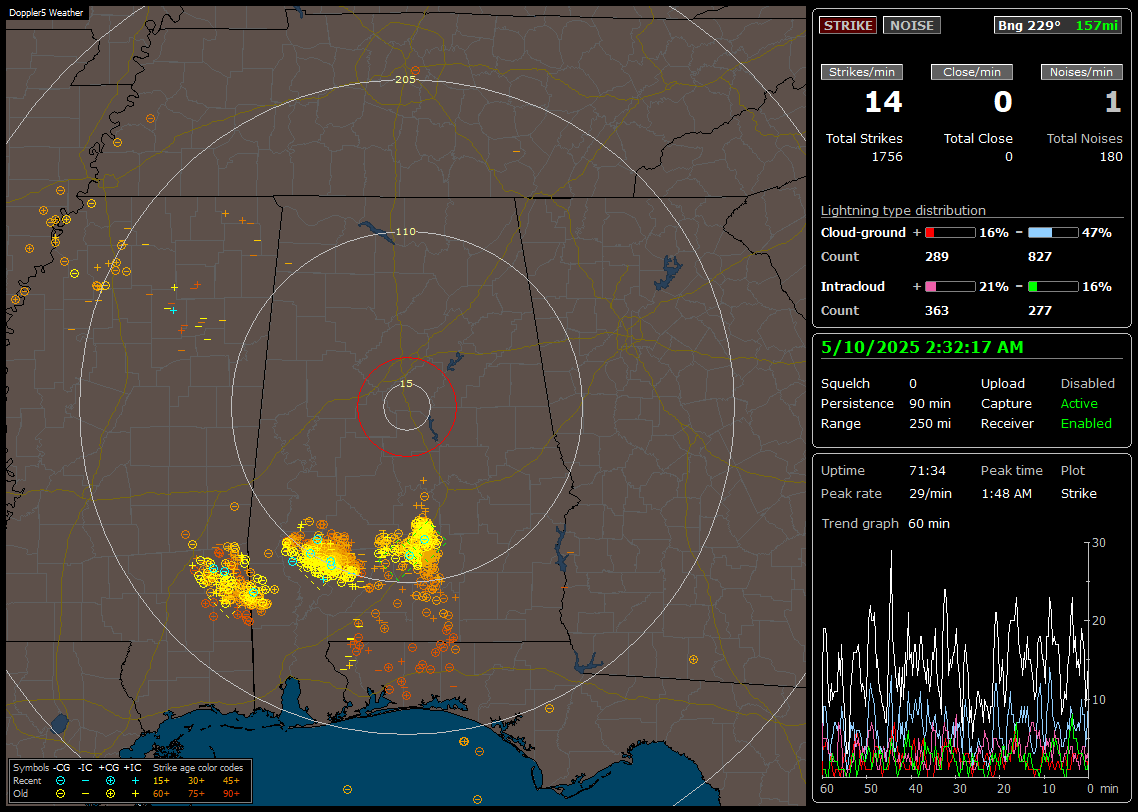
Task: Click the intracloud count 277
Action: click(x=1039, y=311)
